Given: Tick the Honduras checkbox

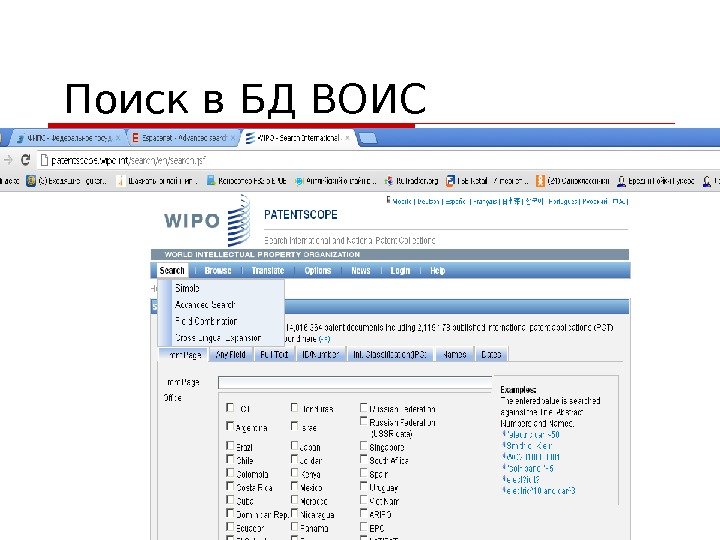Looking at the screenshot, I should [294, 407].
